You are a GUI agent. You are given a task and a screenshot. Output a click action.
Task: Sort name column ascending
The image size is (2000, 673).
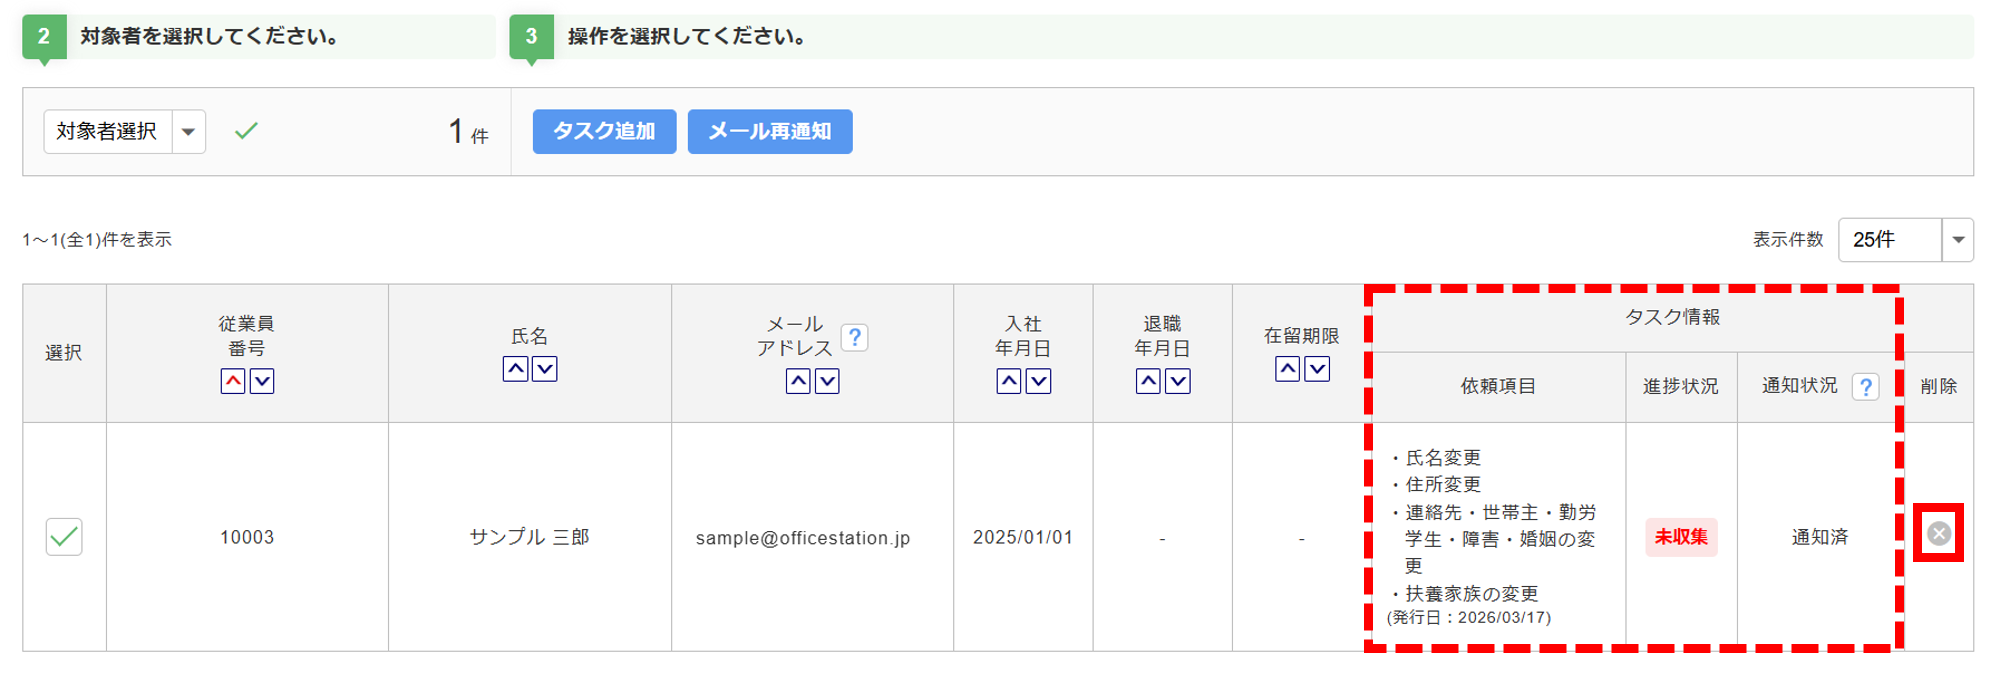[x=515, y=369]
